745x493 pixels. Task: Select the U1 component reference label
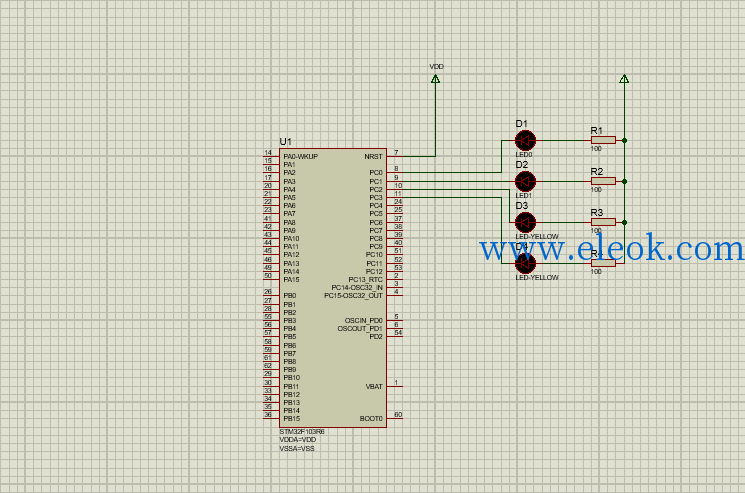286,142
